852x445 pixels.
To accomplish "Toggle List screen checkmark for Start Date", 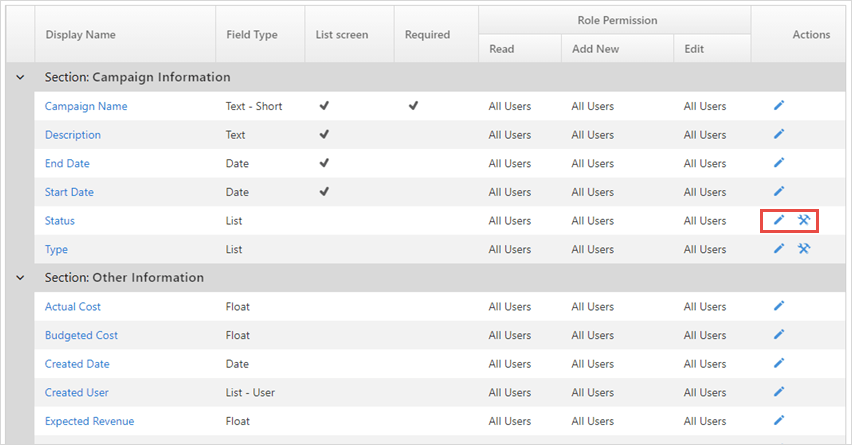I will 324,191.
